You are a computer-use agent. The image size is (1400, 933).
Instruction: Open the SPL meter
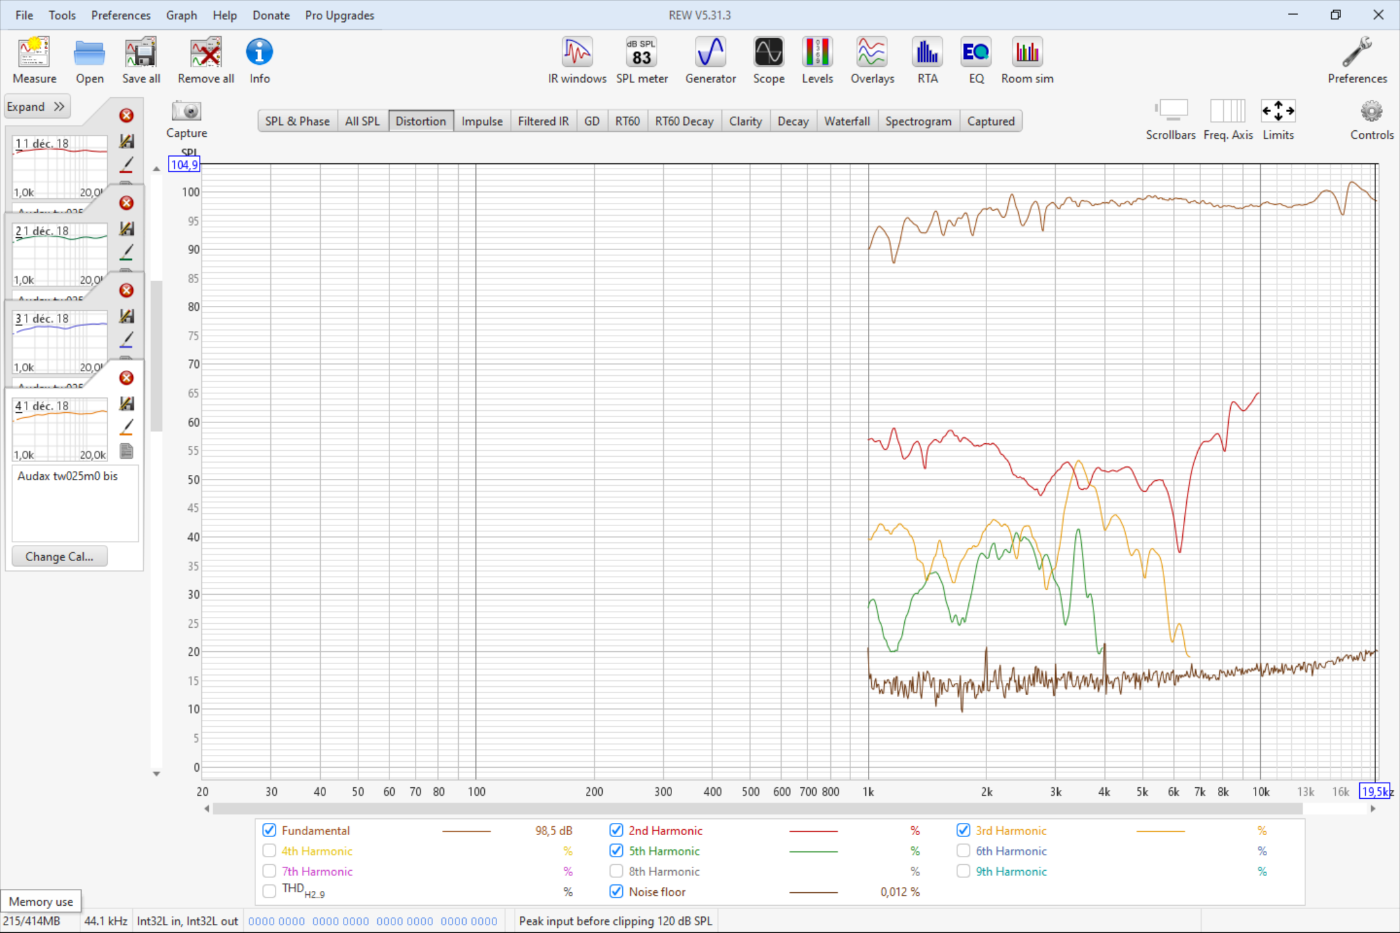(x=641, y=60)
